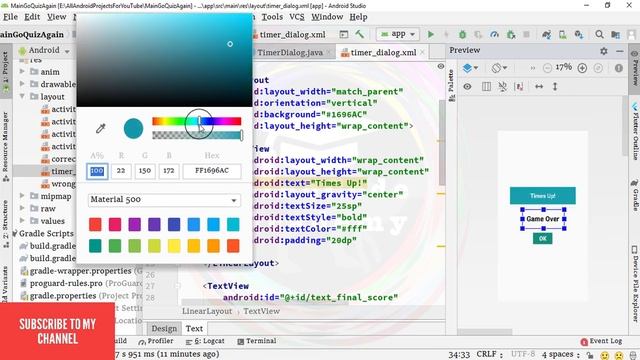Open the Help menu
This screenshot has height=360, width=640.
(x=358, y=17)
